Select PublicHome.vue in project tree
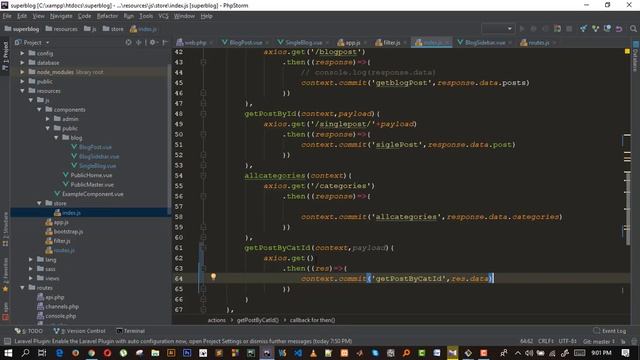This screenshot has height=360, width=640. point(91,175)
